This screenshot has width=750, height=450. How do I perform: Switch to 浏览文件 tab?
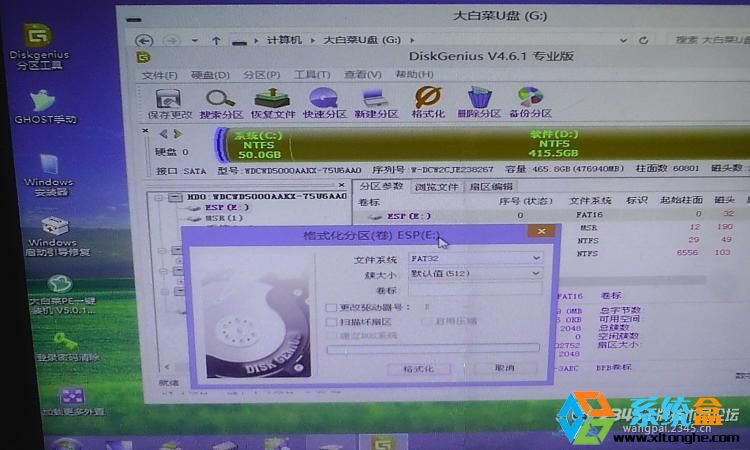pyautogui.click(x=436, y=187)
